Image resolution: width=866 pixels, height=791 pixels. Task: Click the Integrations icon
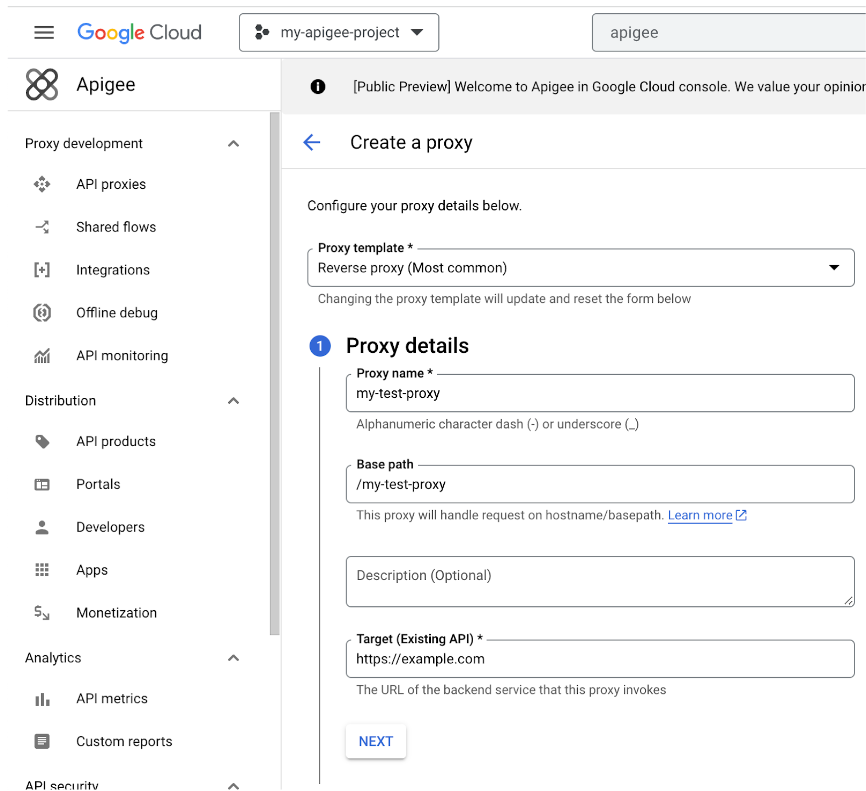point(41,269)
